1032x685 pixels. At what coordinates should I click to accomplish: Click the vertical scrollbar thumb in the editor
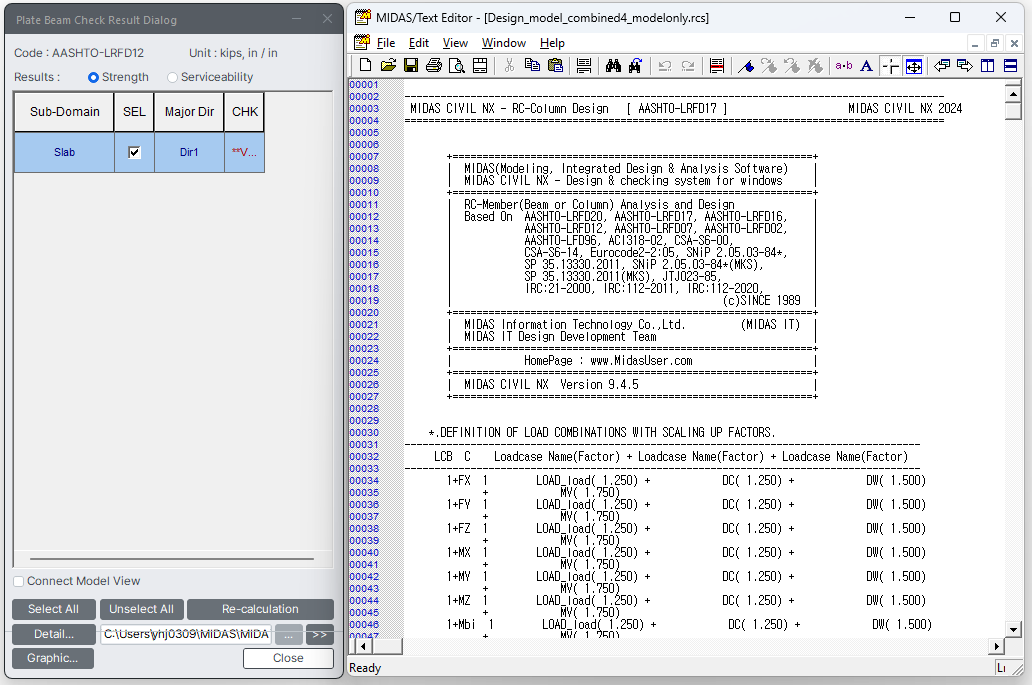[1014, 111]
